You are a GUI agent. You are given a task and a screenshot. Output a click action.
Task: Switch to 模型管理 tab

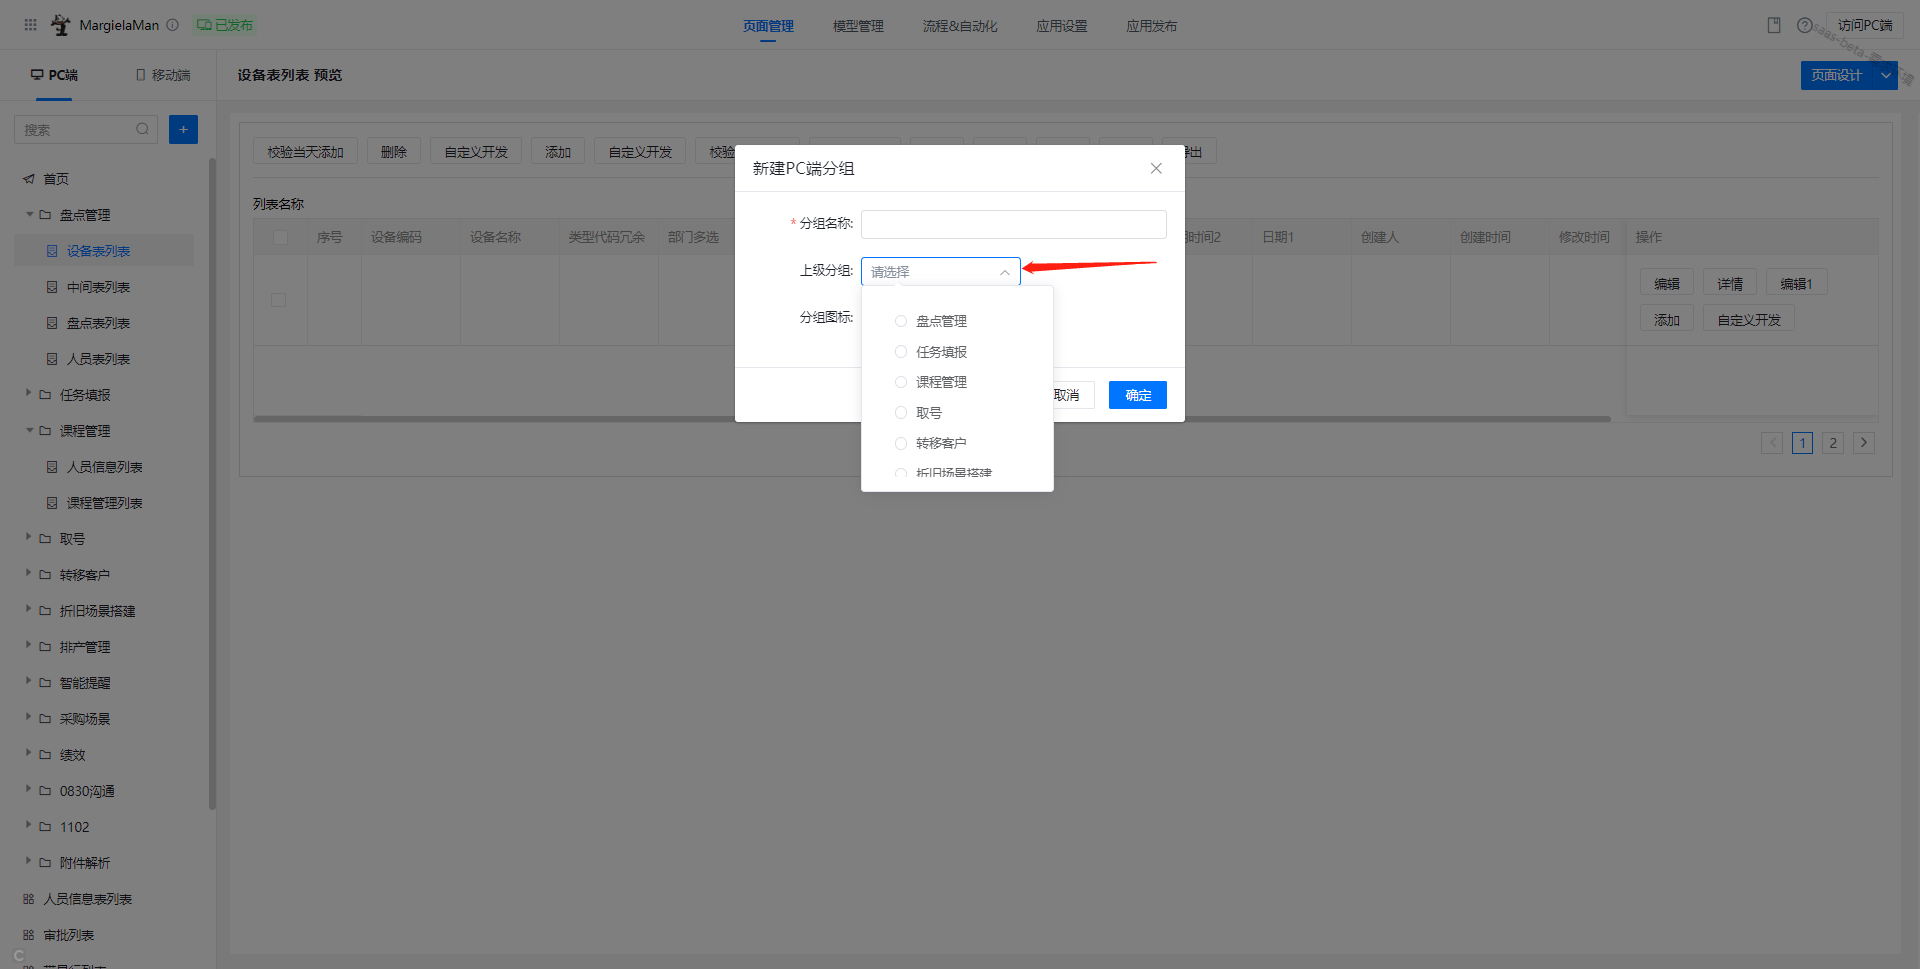click(858, 26)
